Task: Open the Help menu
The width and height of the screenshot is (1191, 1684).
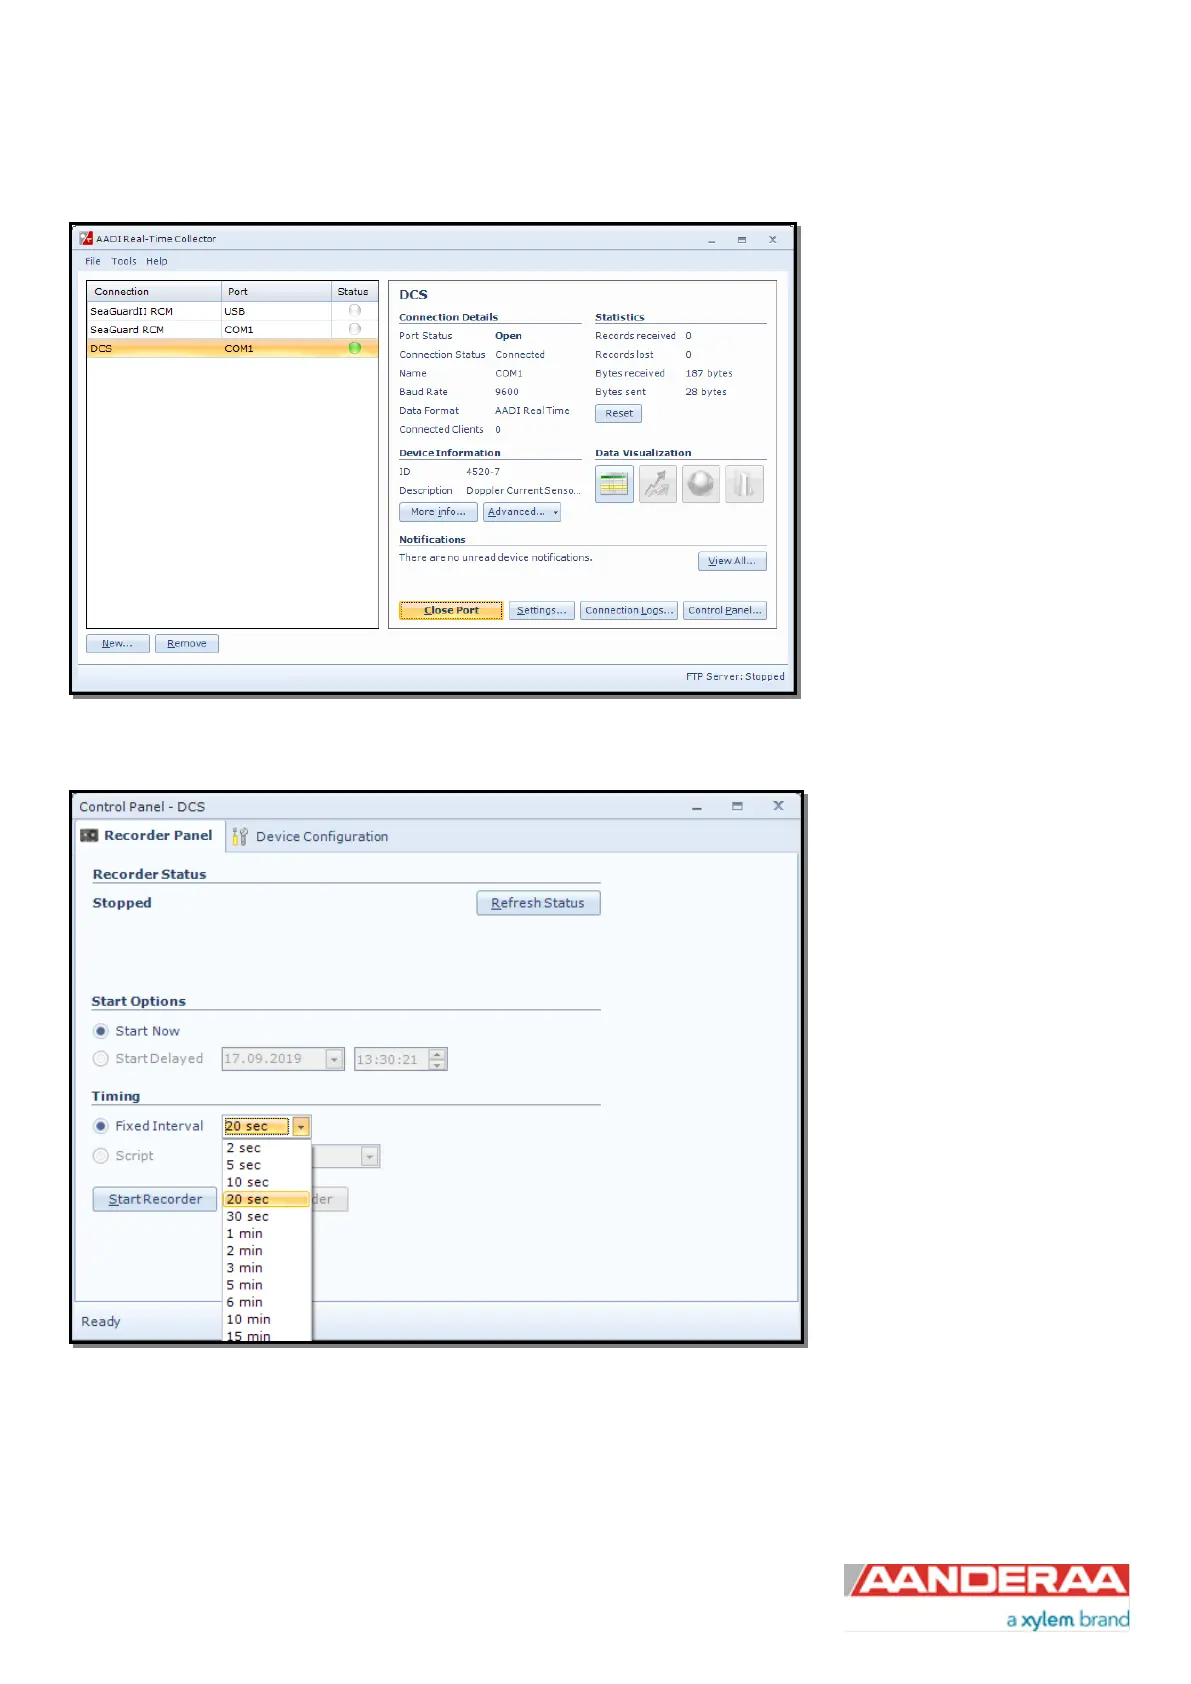Action: coord(157,261)
